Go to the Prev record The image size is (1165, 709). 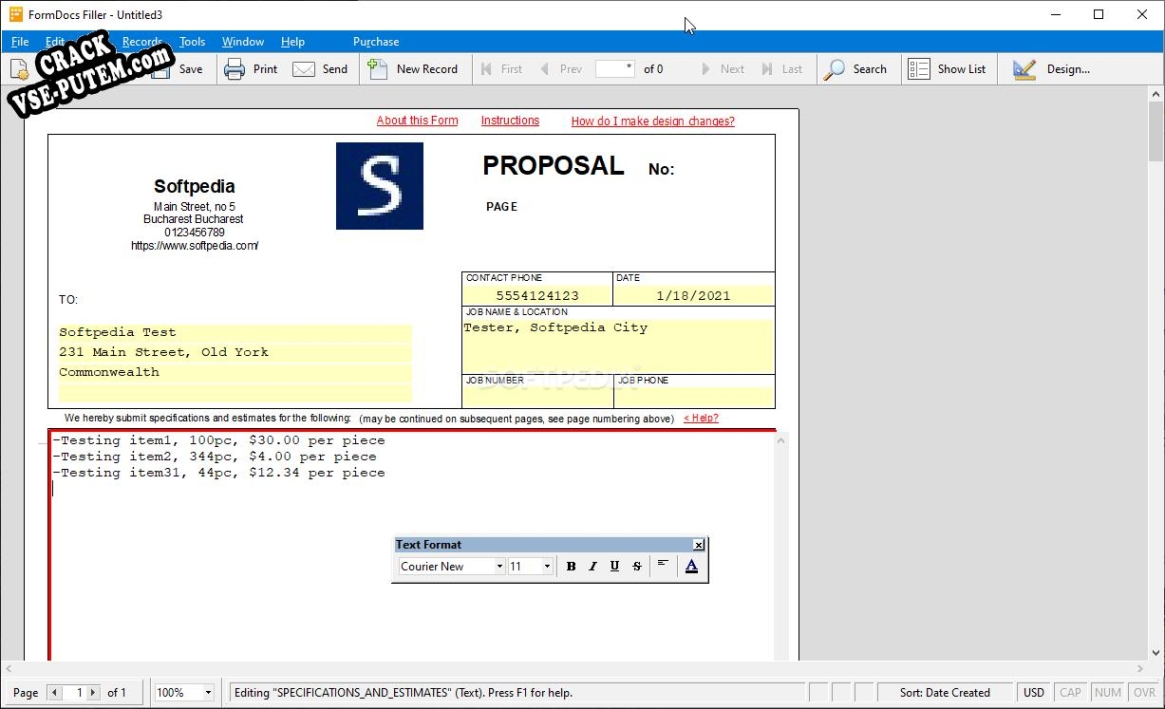(x=561, y=69)
